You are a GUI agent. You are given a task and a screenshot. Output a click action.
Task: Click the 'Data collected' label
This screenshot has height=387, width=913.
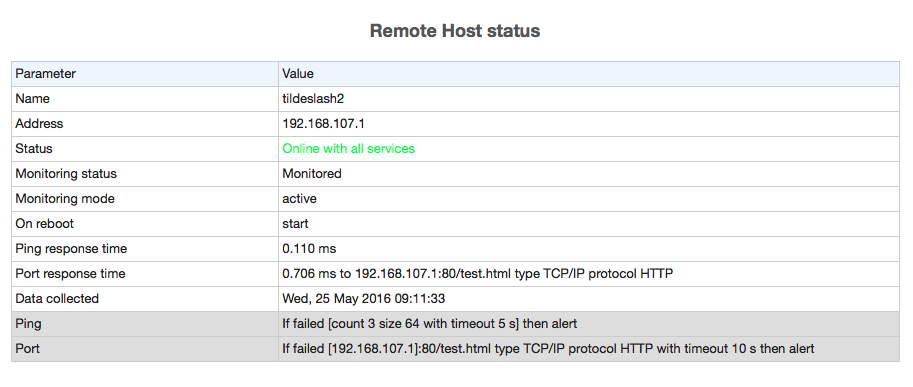pos(57,299)
